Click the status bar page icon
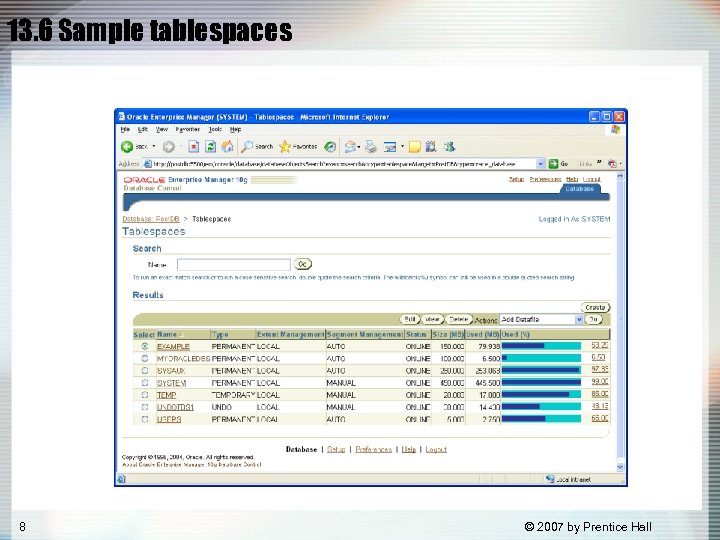720x540 pixels. point(121,479)
